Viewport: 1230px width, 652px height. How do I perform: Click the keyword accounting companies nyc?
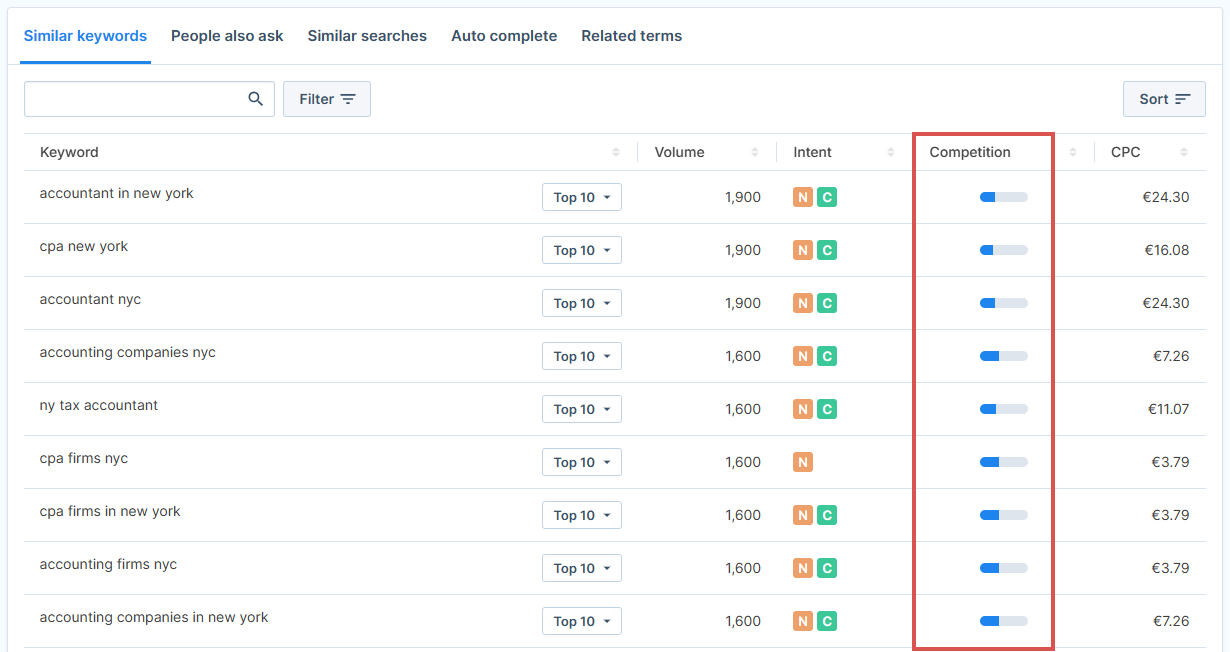pyautogui.click(x=128, y=353)
